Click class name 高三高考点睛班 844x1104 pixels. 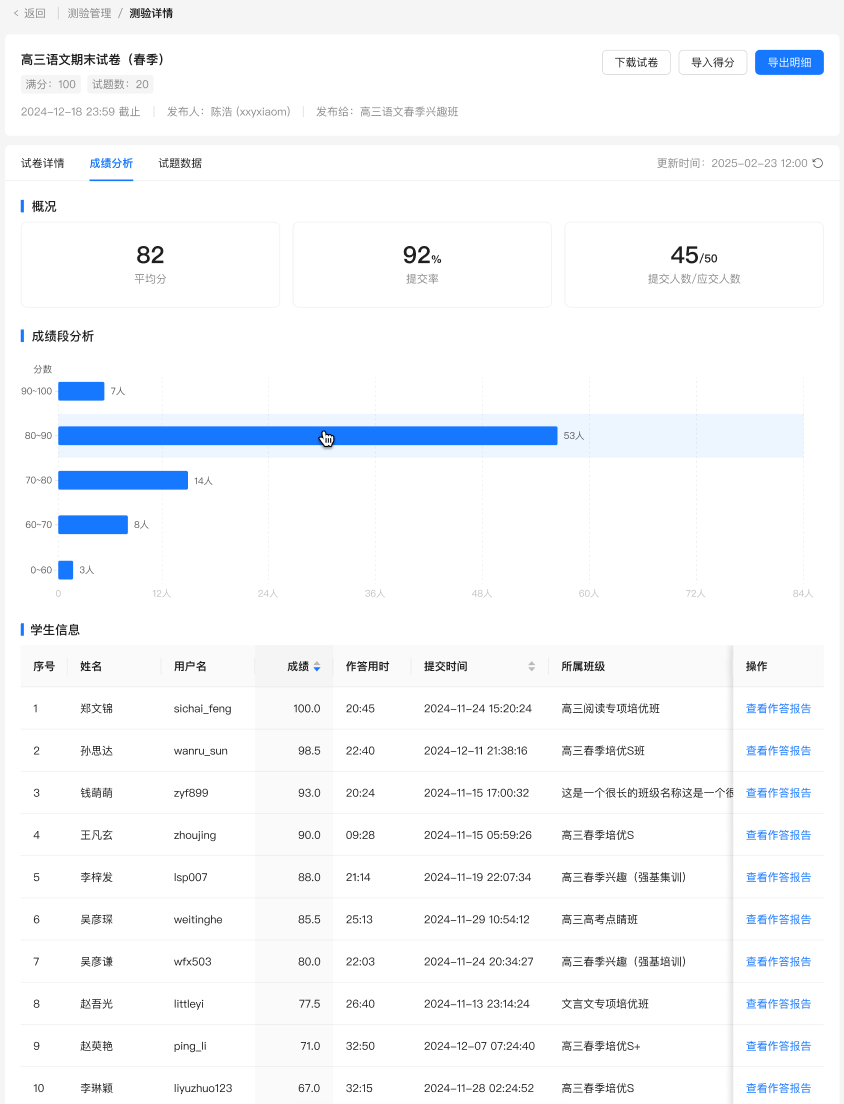click(x=600, y=920)
